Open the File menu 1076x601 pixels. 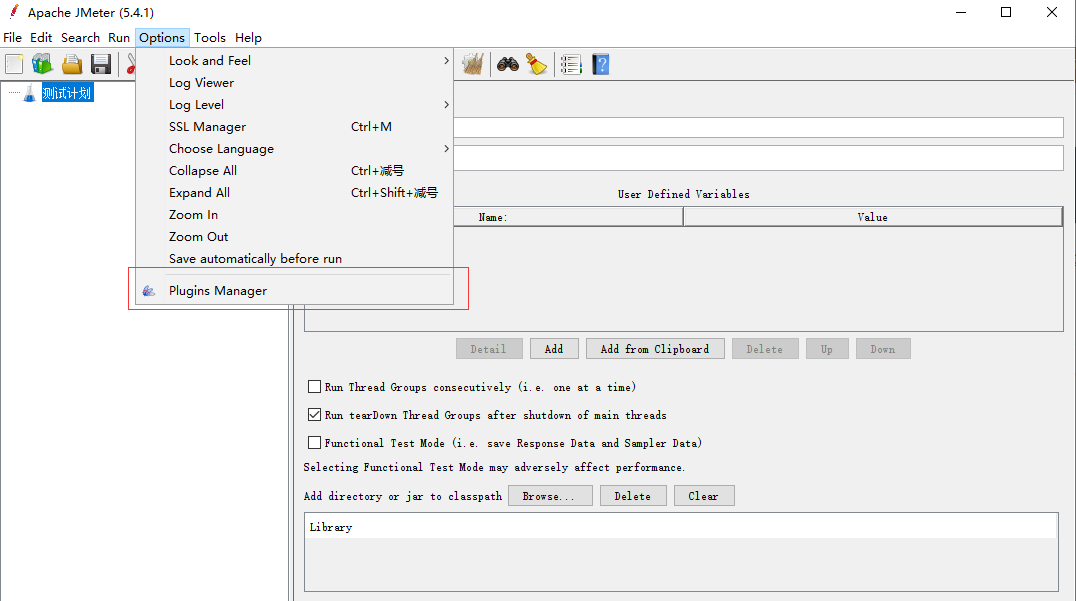12,38
